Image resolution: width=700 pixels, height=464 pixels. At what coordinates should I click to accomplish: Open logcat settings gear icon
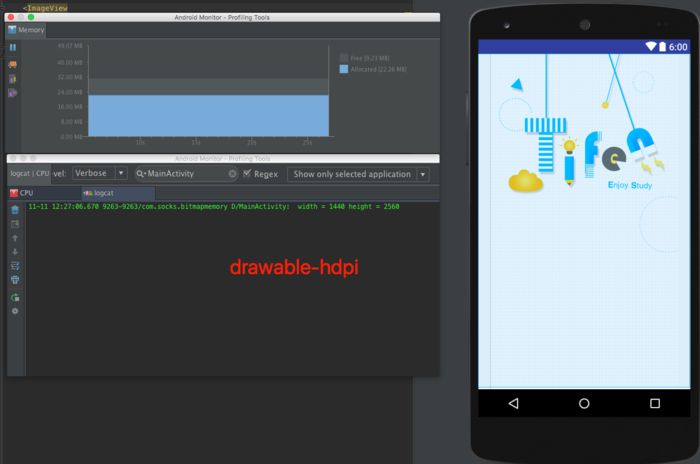point(15,311)
